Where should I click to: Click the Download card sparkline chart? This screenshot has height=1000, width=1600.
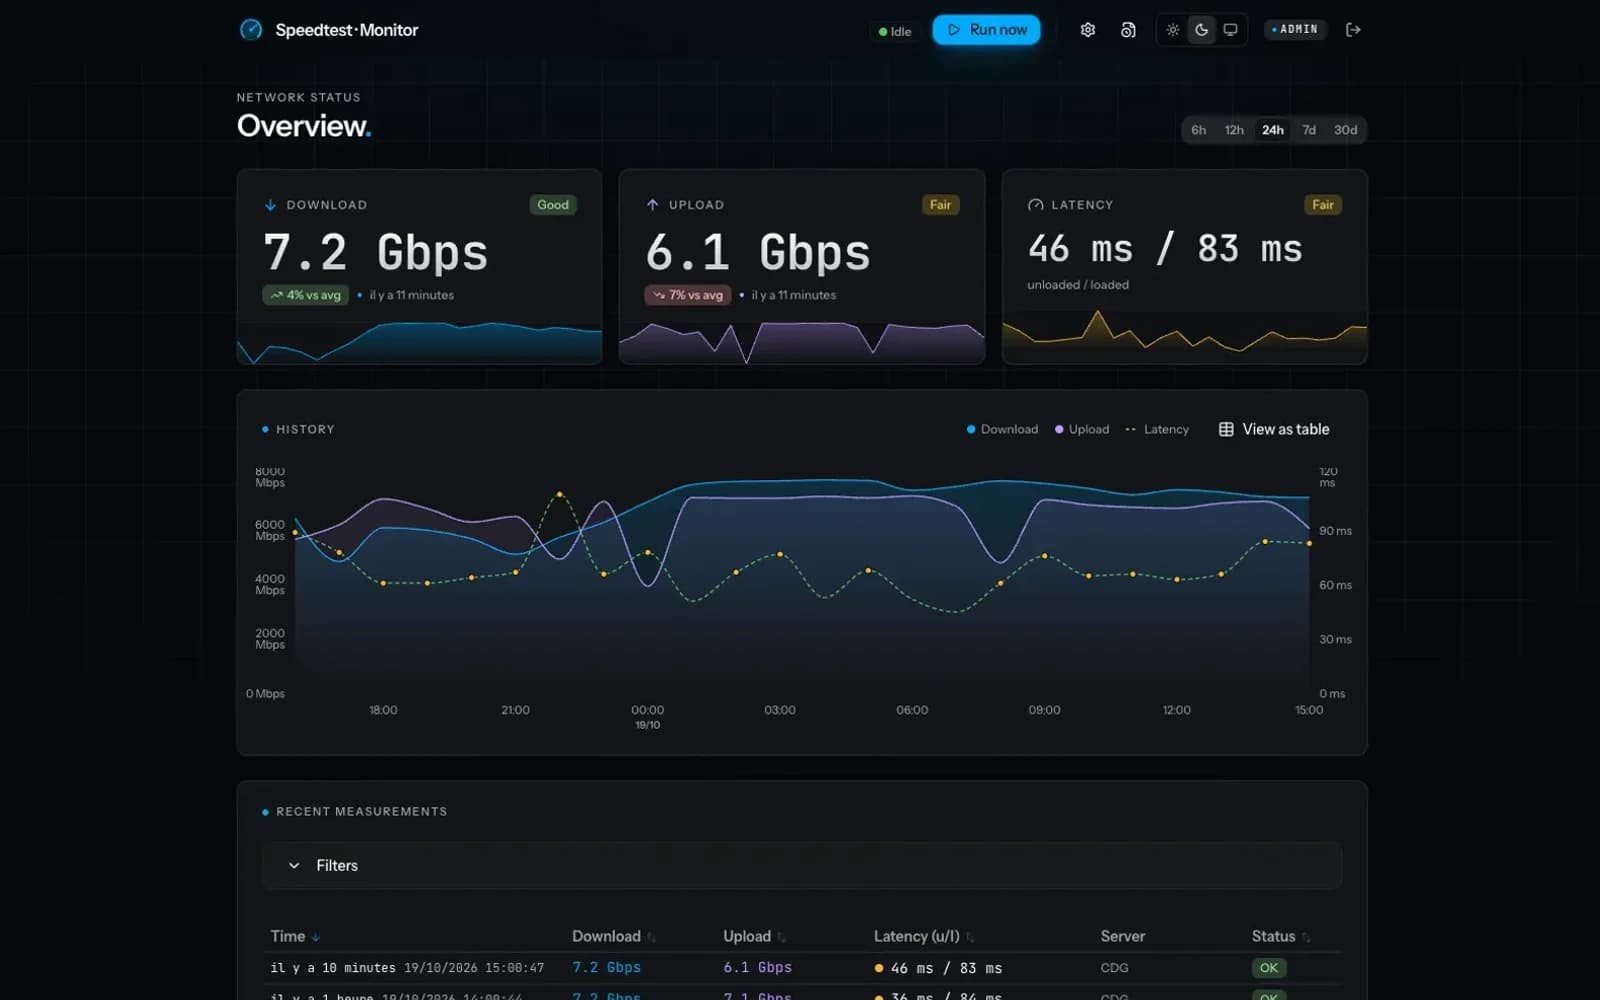pos(419,342)
